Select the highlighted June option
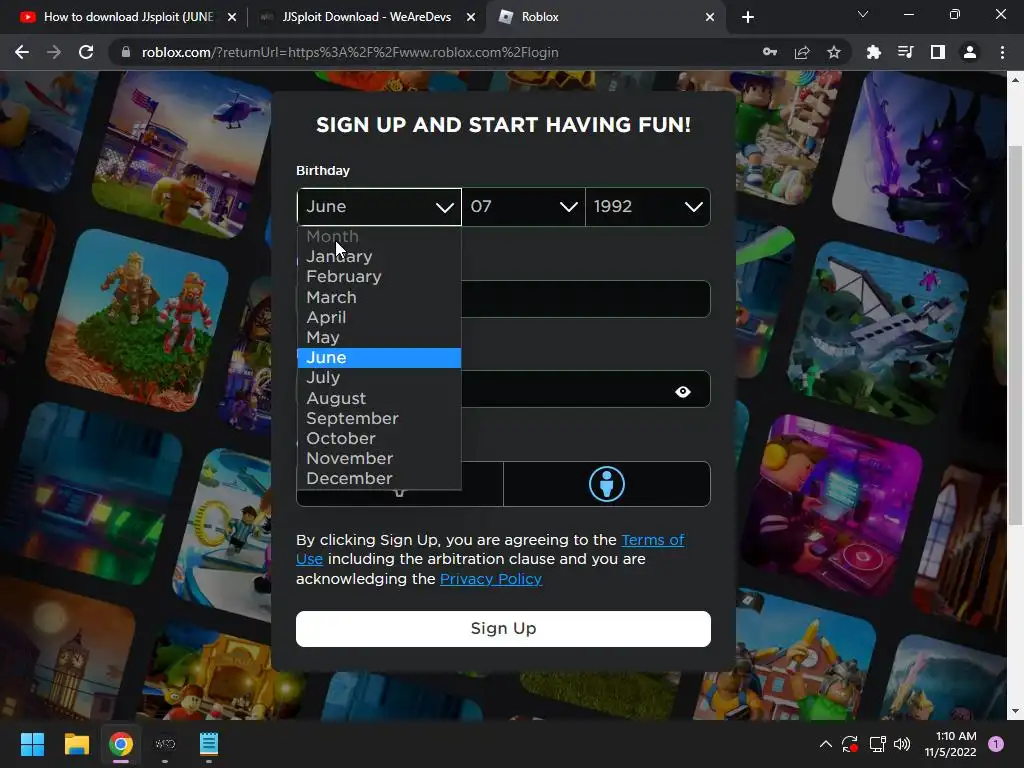This screenshot has width=1024, height=768. pos(379,358)
